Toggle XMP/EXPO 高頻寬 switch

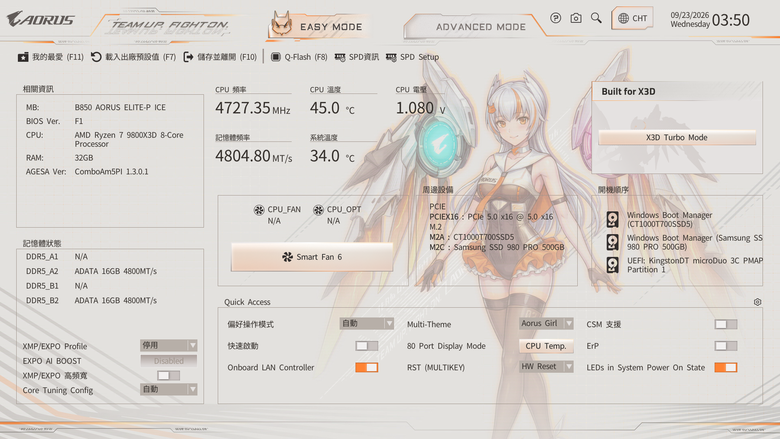168,375
